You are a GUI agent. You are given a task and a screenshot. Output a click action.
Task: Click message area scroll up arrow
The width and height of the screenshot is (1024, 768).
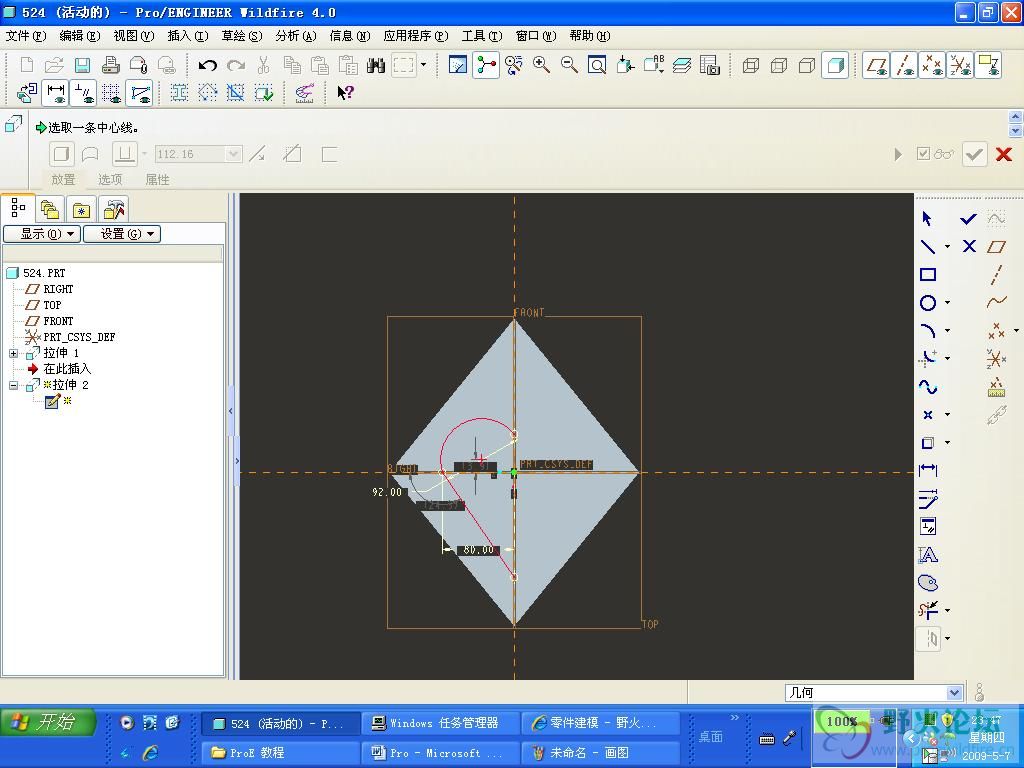(x=1015, y=117)
